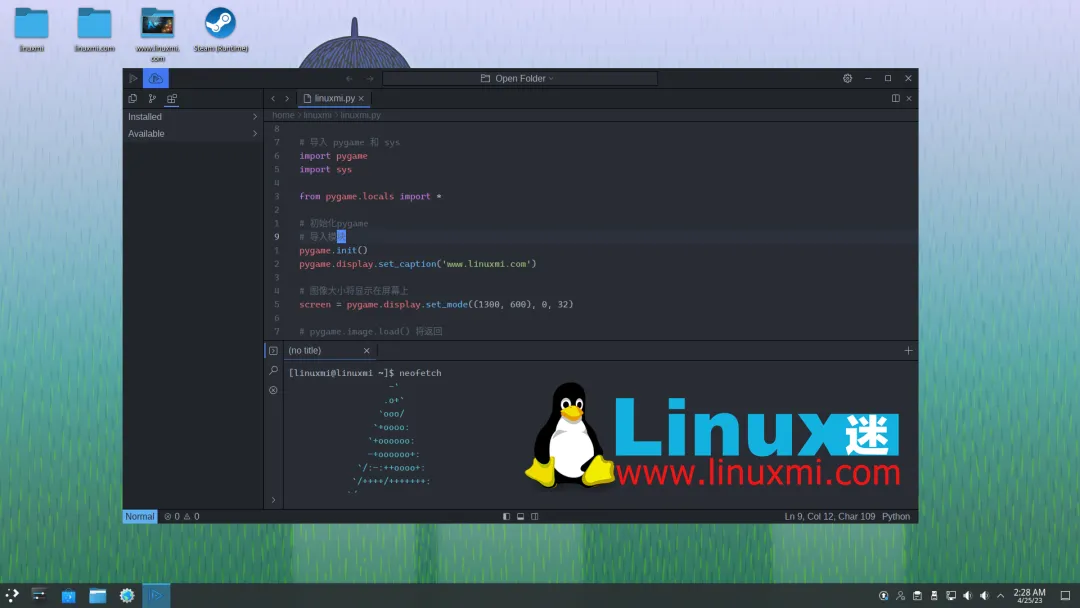
Task: Open the taskbar system settings sliders icon
Action: tap(39, 596)
